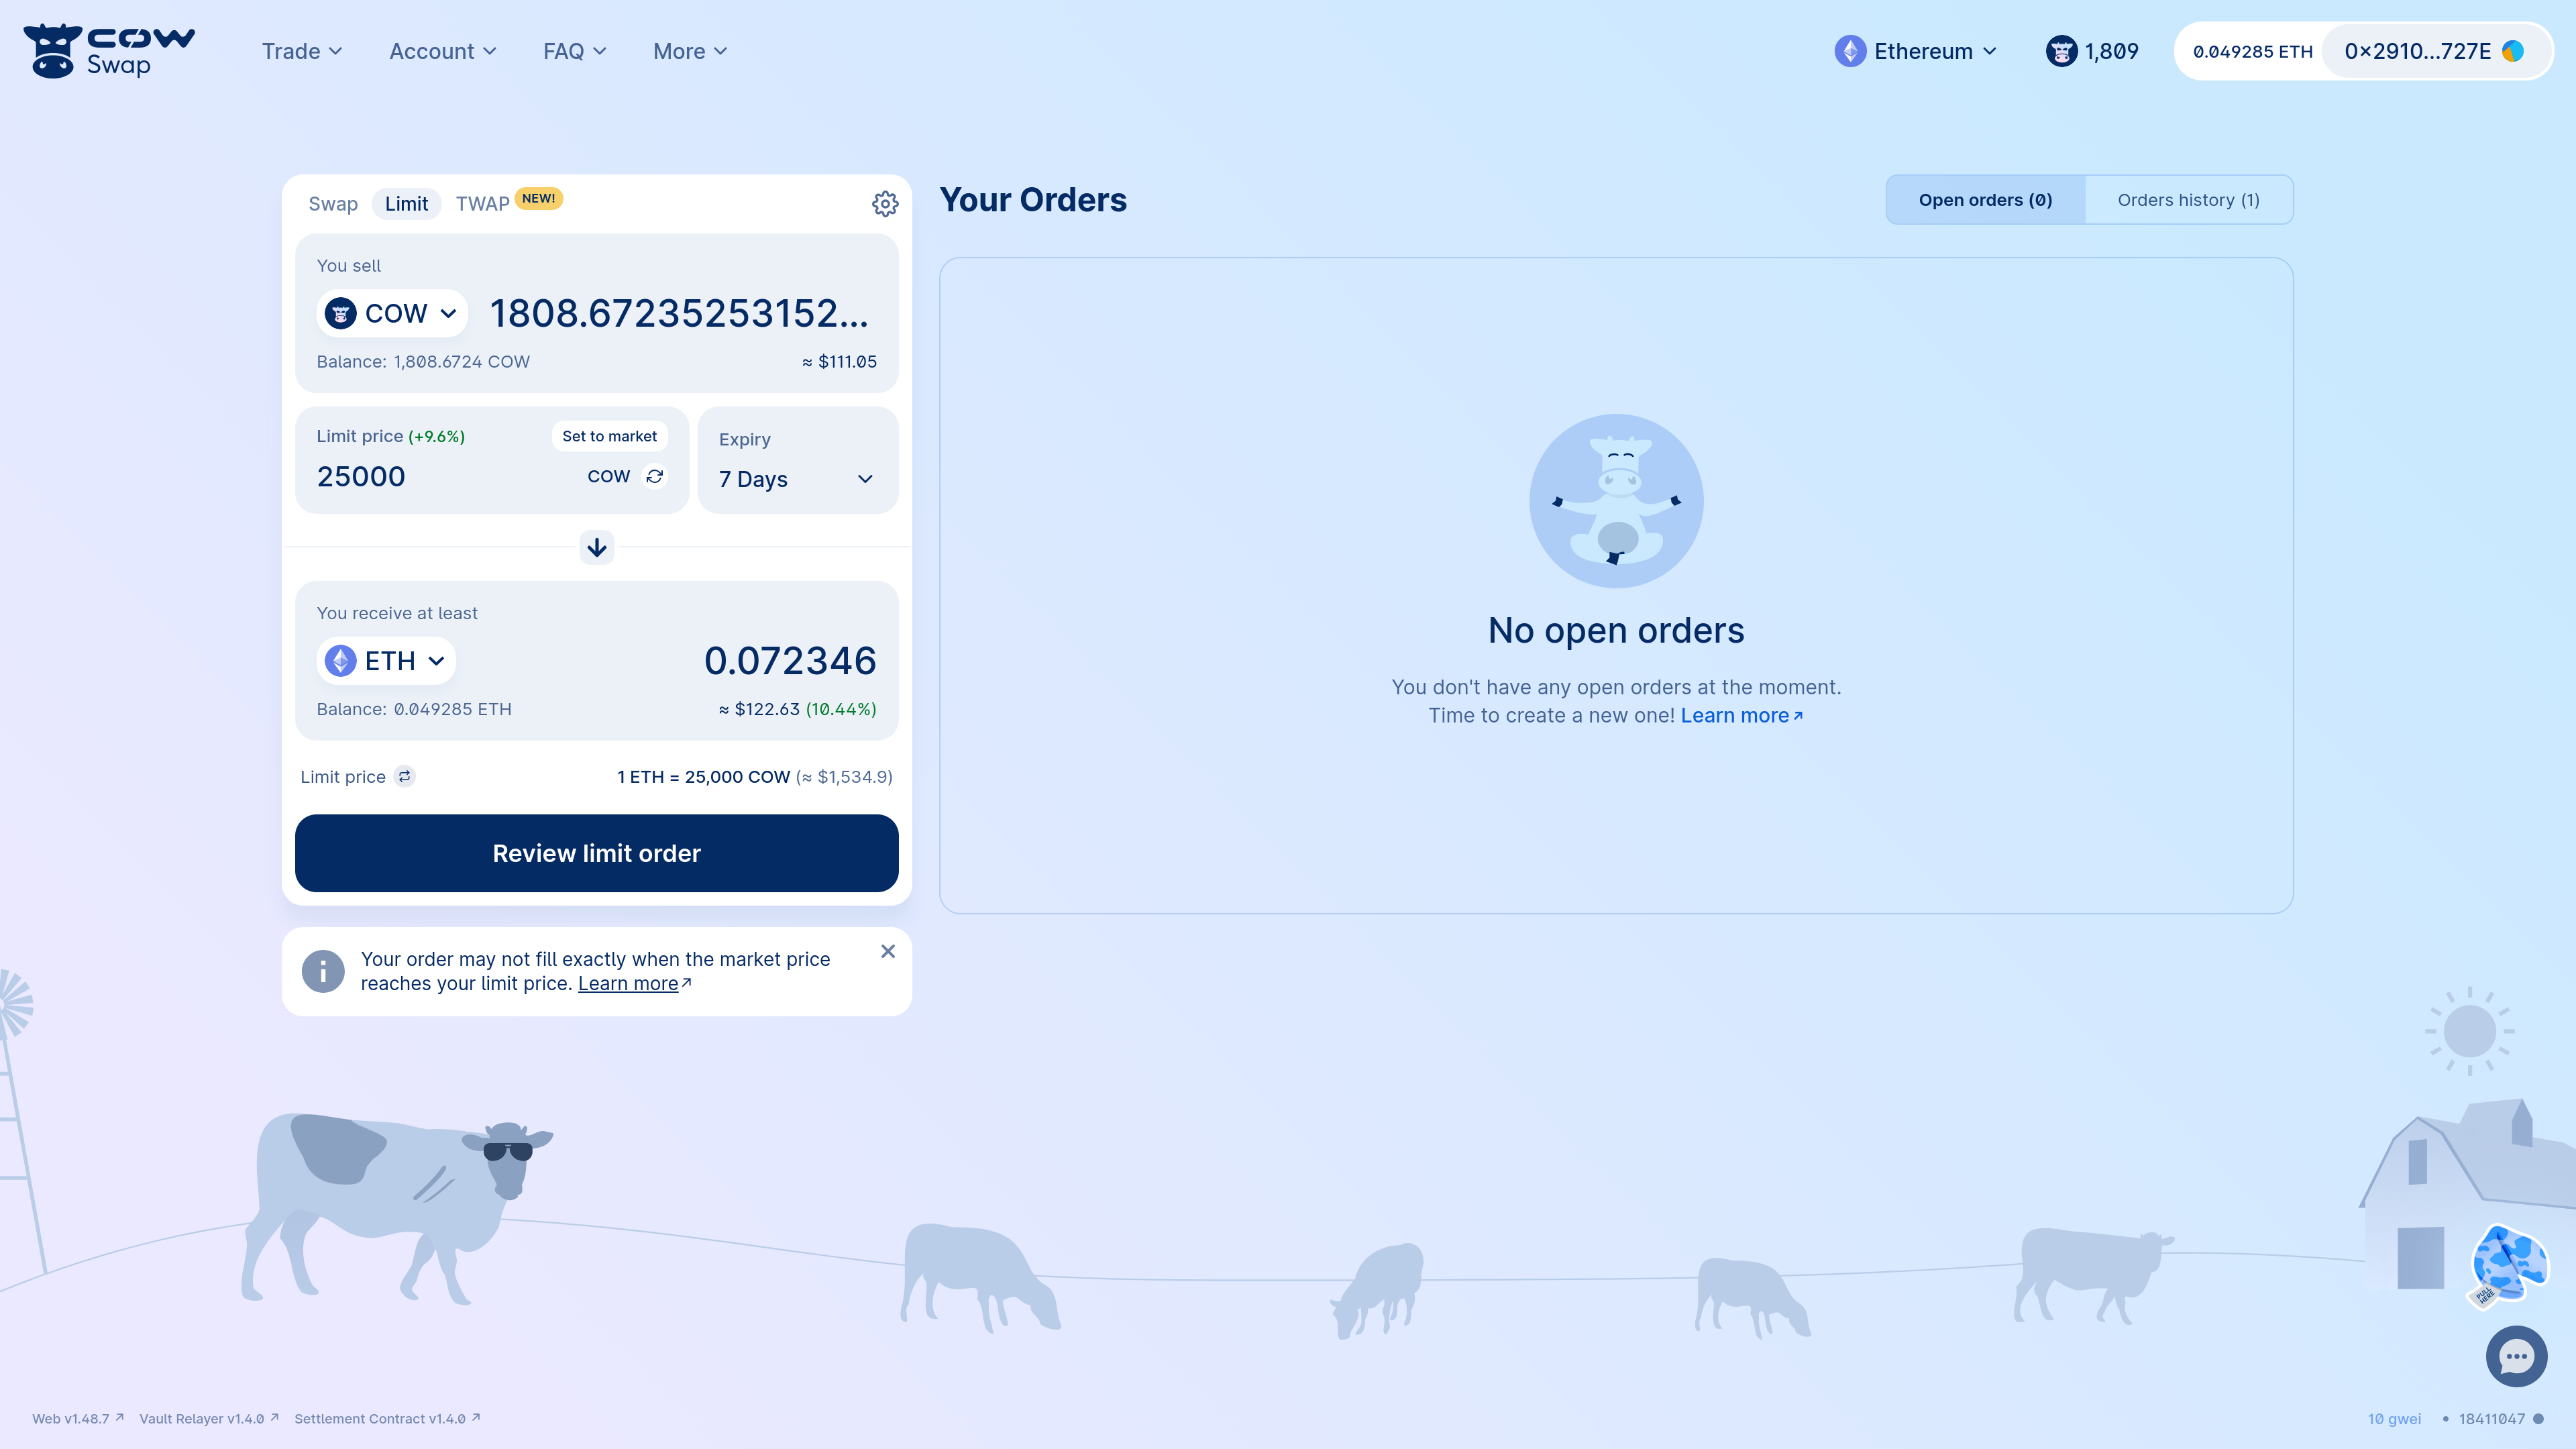
Task: Dismiss the limit price warning banner
Action: [888, 951]
